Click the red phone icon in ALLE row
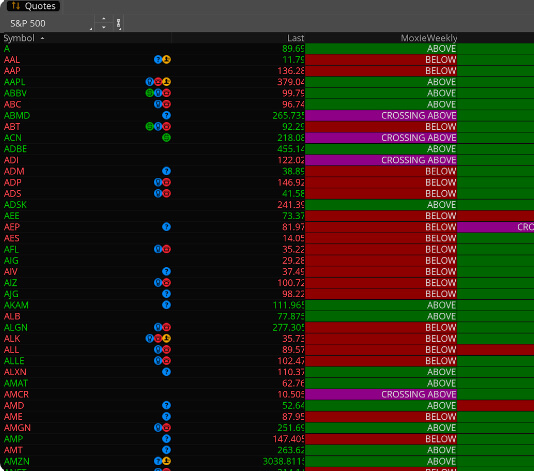This screenshot has width=534, height=471. [x=167, y=361]
